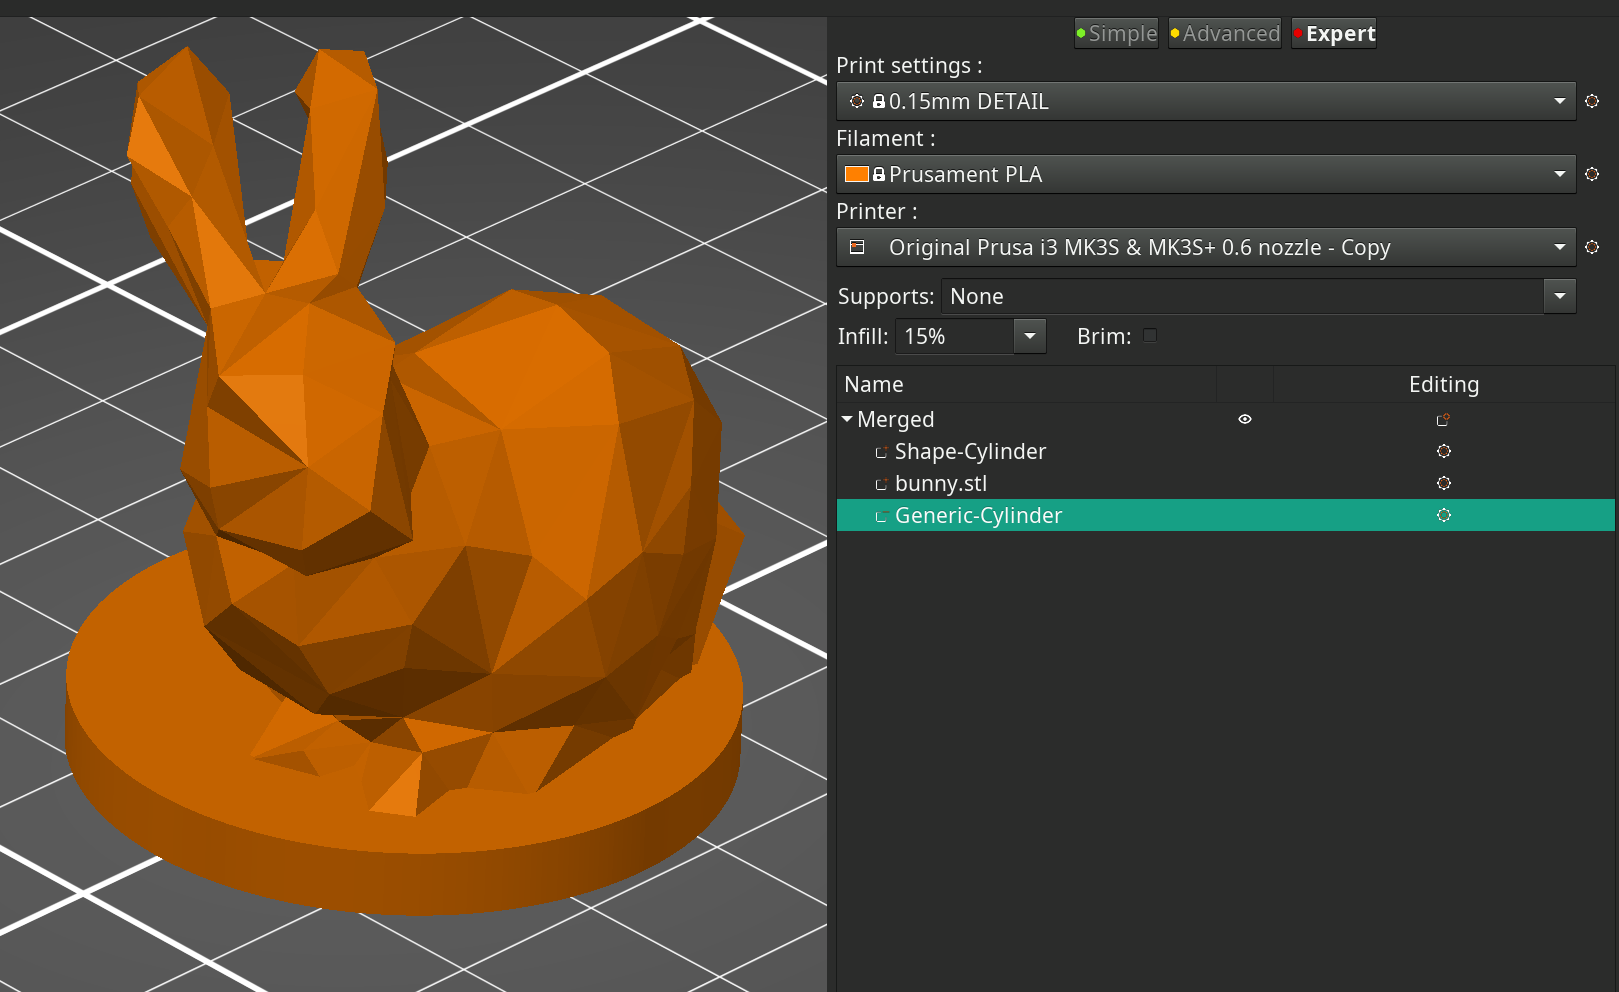Toggle visibility eye of Merged object
The width and height of the screenshot is (1619, 992).
pyautogui.click(x=1245, y=419)
